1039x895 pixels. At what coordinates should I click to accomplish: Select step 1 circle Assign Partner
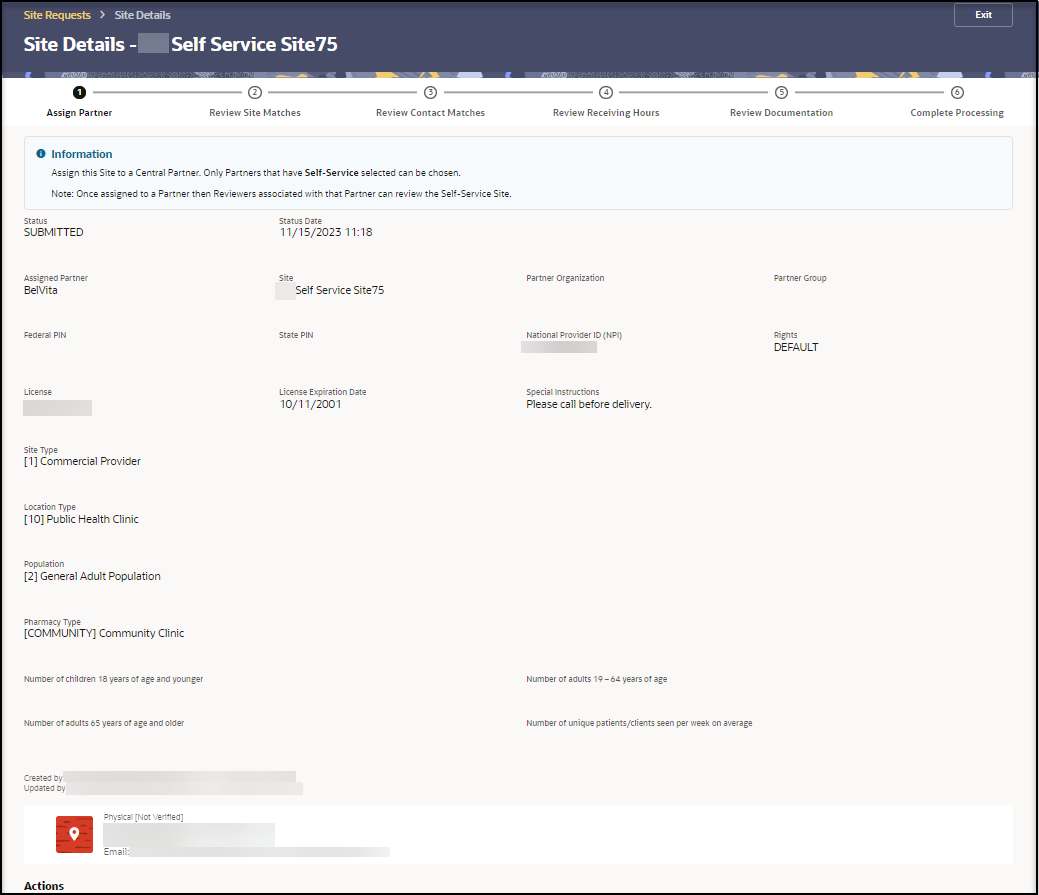click(x=80, y=92)
